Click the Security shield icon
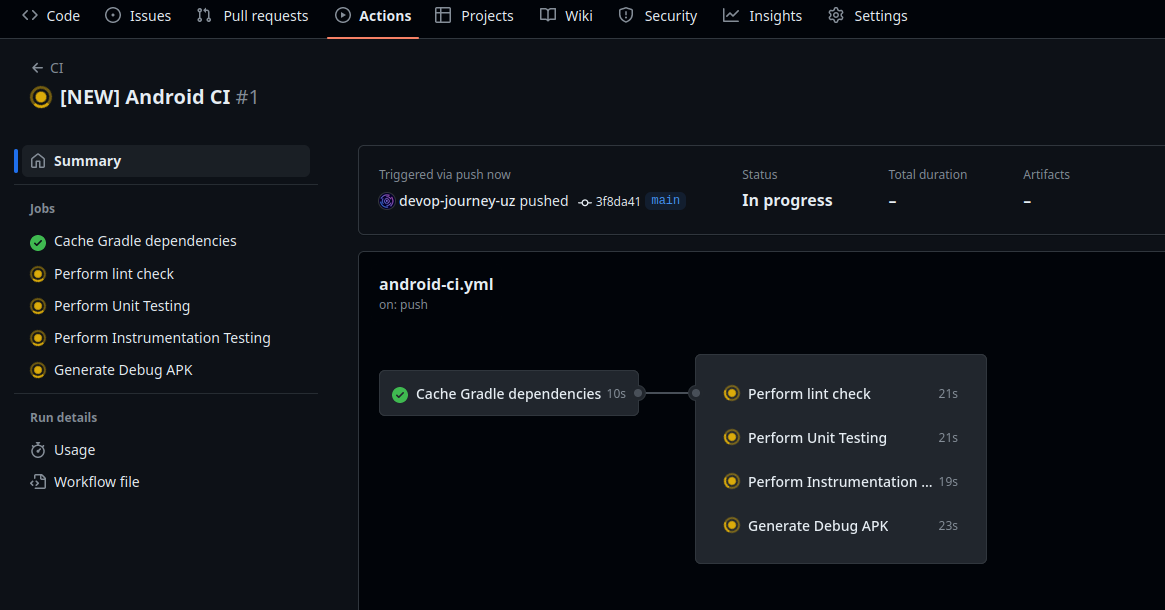Viewport: 1165px width, 610px height. pyautogui.click(x=626, y=16)
